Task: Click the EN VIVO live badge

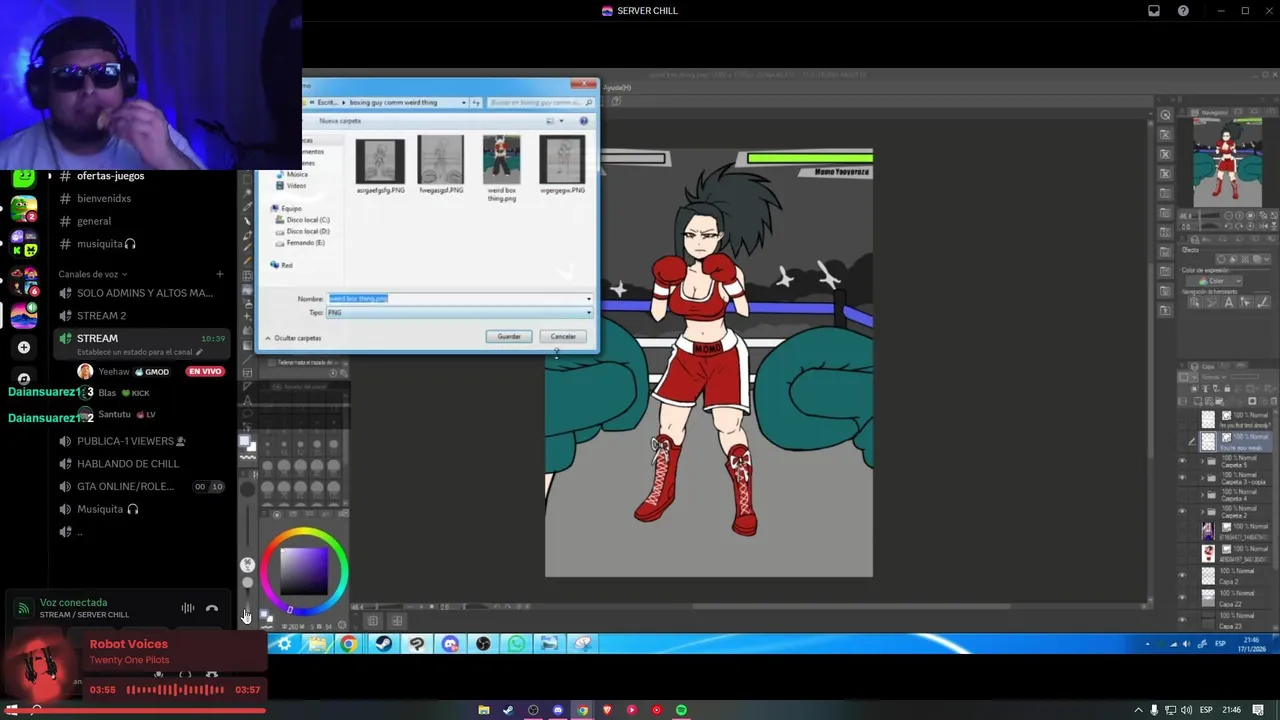Action: [x=204, y=372]
